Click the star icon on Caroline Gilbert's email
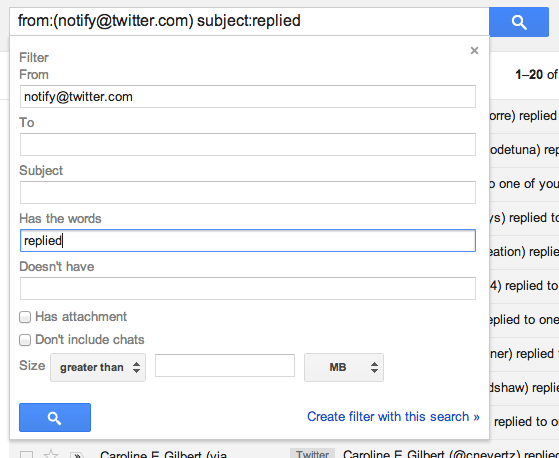 tap(50, 454)
